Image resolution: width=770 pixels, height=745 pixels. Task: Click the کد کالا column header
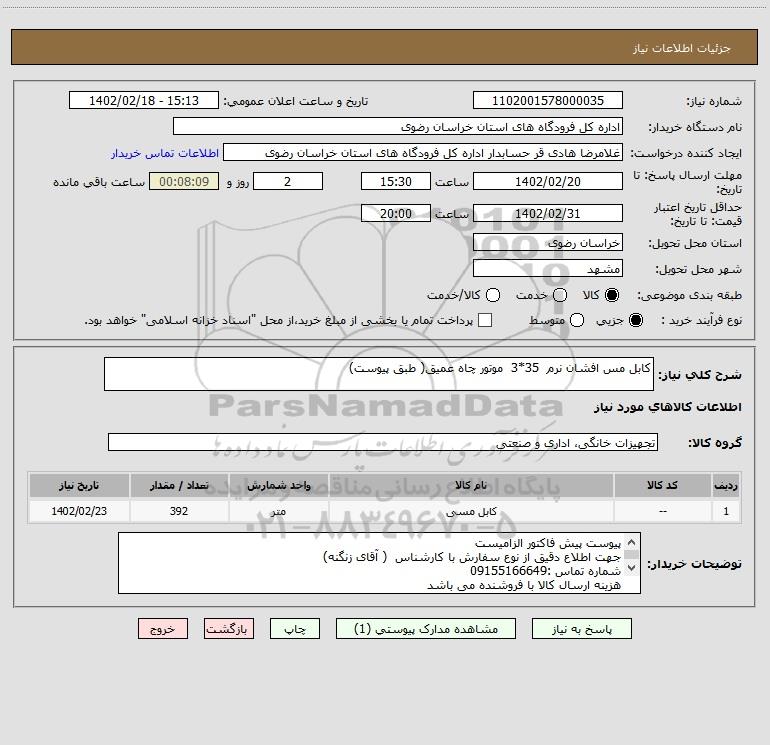coord(662,486)
